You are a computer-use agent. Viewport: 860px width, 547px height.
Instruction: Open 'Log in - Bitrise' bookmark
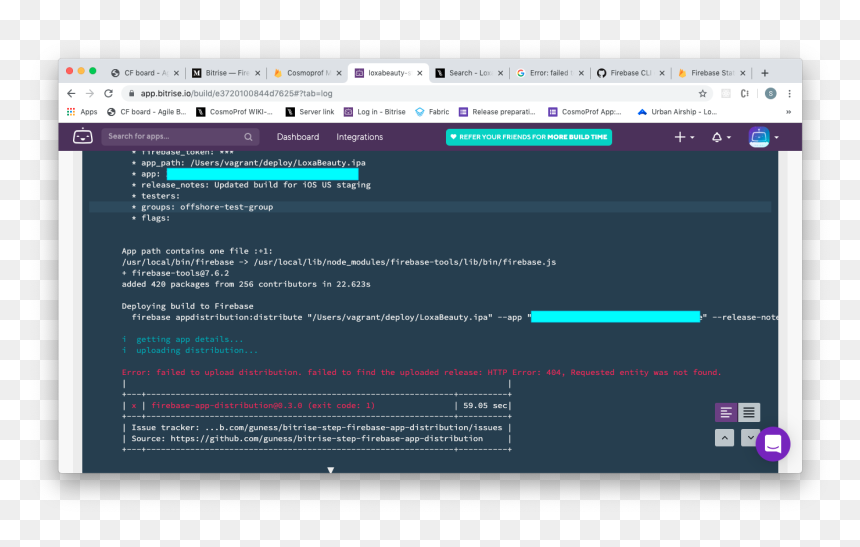click(375, 112)
